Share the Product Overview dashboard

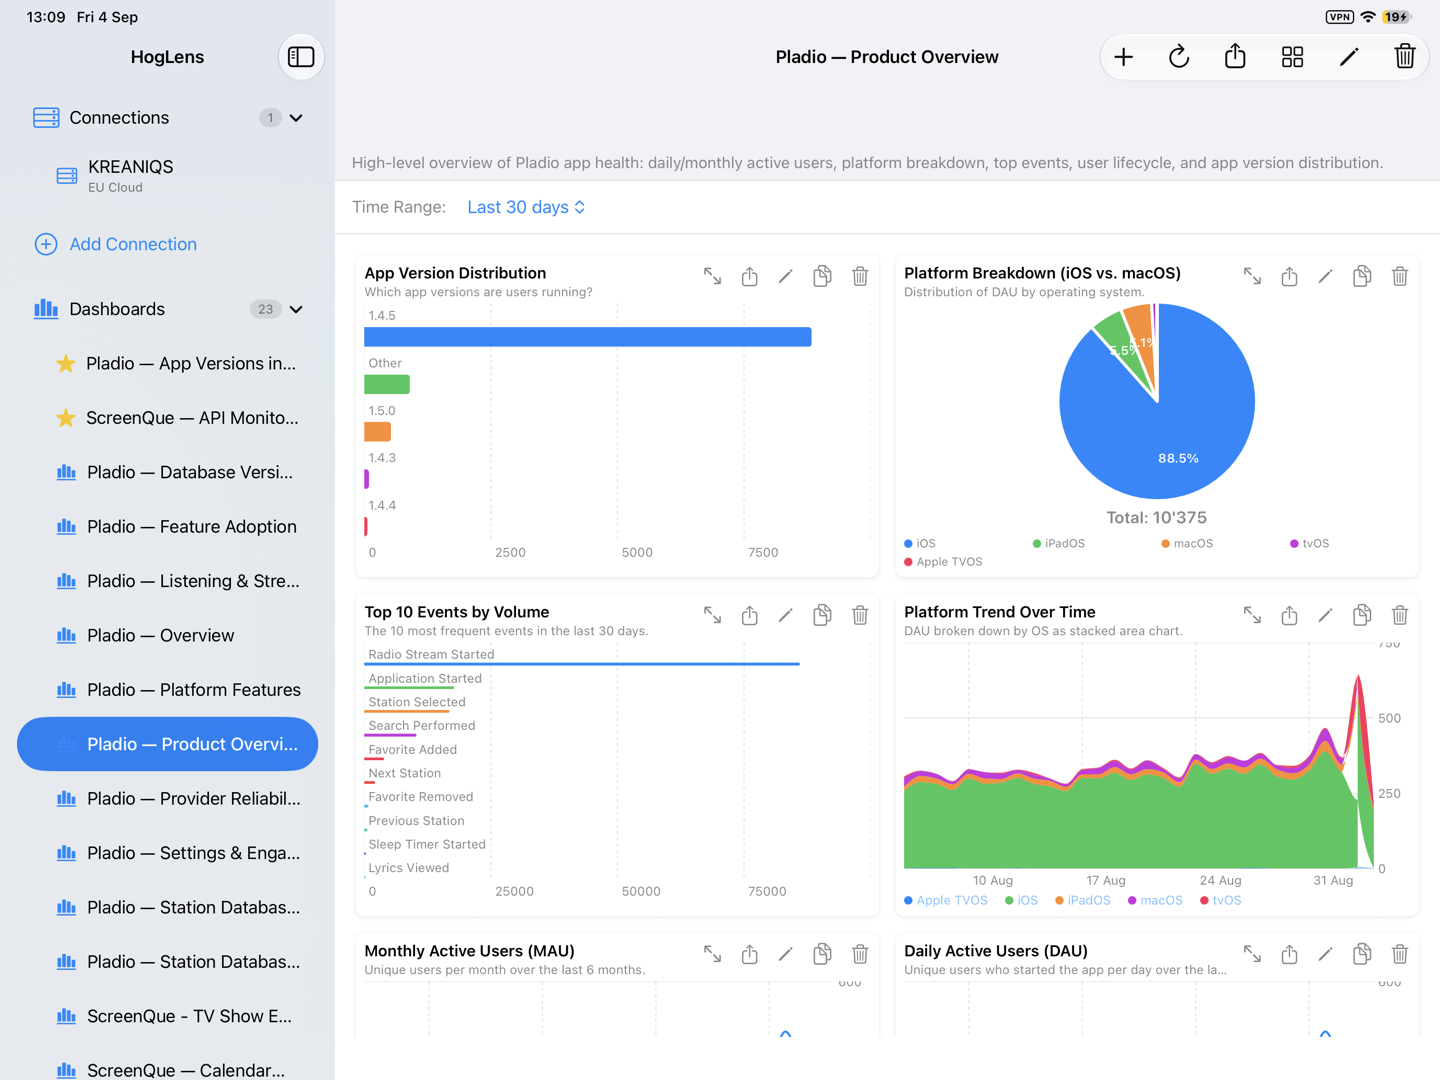coord(1235,56)
